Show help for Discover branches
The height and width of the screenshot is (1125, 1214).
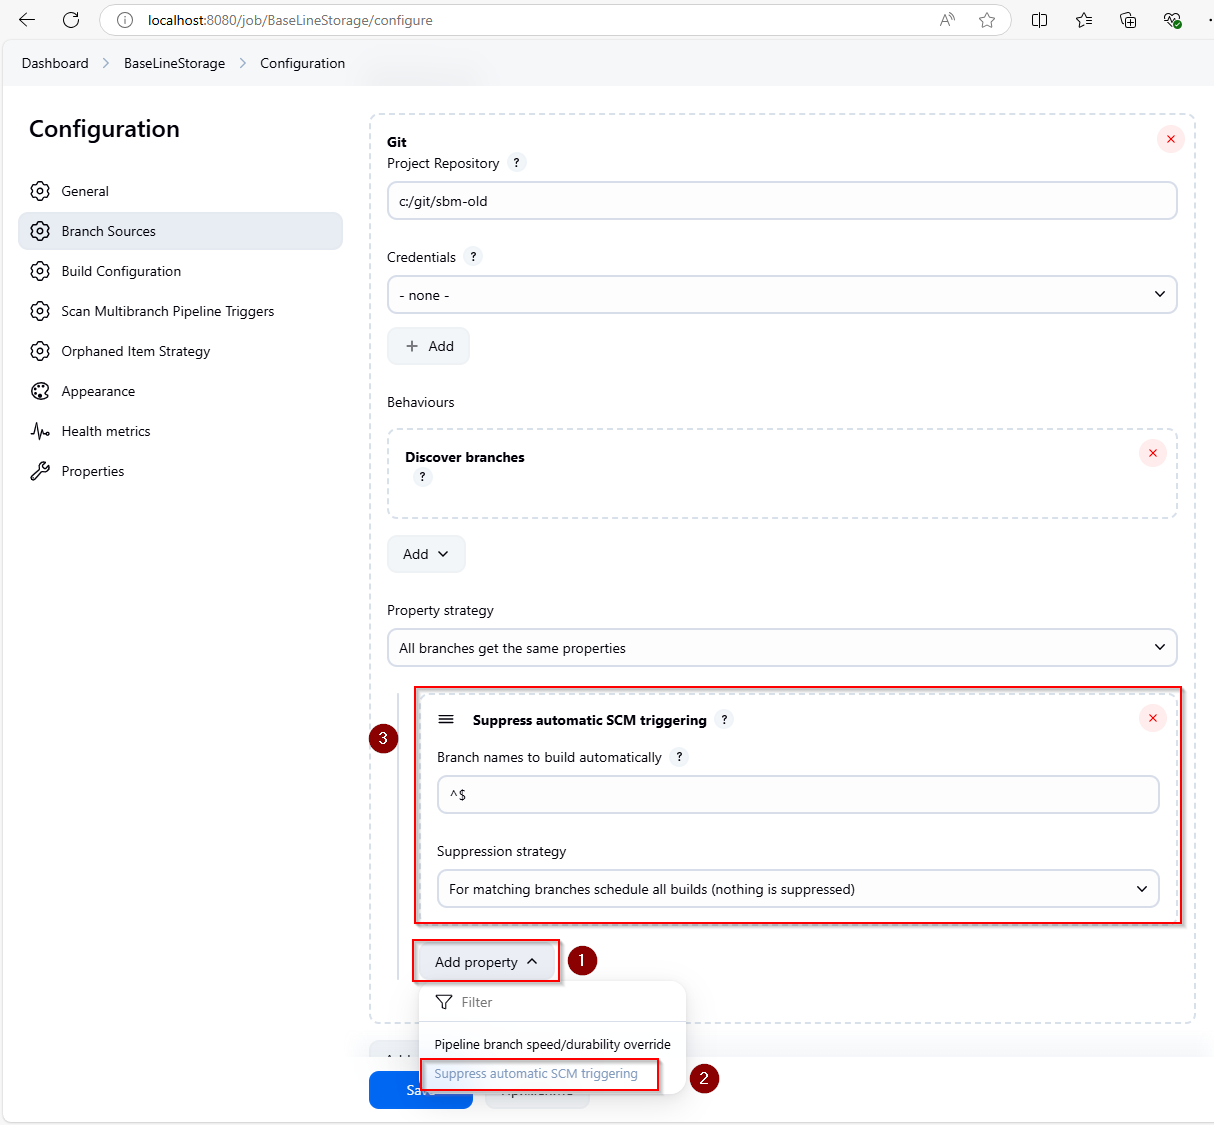422,477
